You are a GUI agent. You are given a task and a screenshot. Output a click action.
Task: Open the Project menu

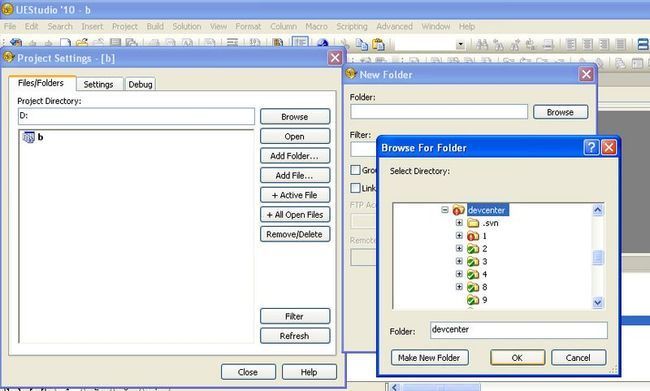point(125,27)
